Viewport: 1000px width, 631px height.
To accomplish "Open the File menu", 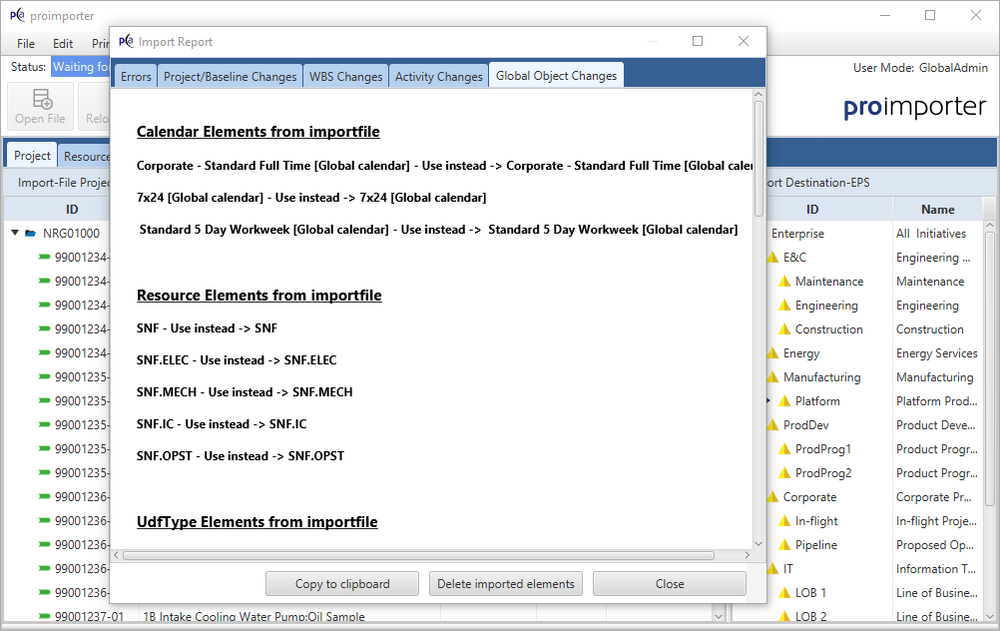I will coord(26,44).
